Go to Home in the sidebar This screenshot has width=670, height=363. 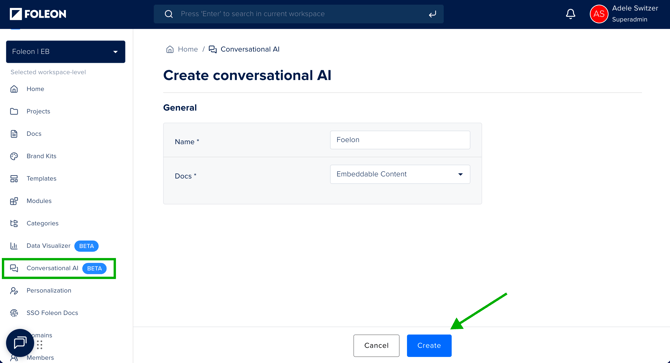click(35, 89)
